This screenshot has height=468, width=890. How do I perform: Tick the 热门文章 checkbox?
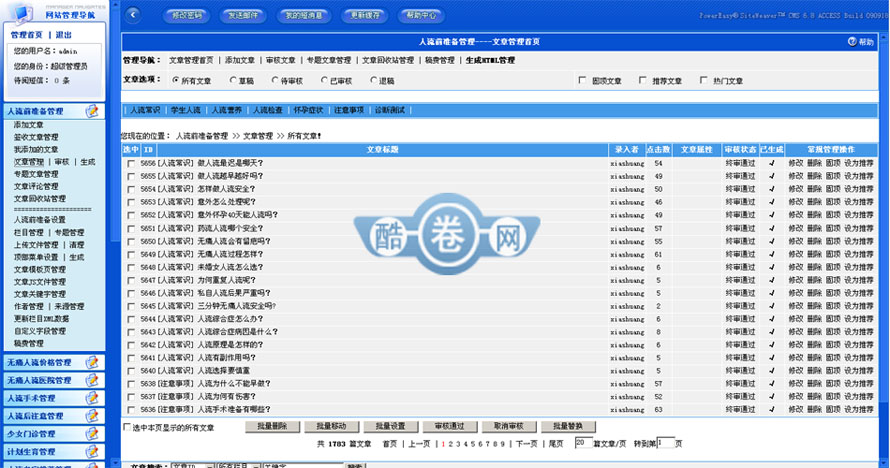click(x=703, y=80)
